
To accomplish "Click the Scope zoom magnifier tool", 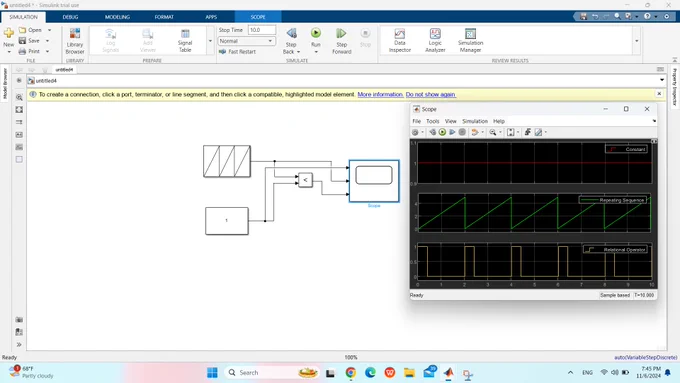I will coord(493,132).
